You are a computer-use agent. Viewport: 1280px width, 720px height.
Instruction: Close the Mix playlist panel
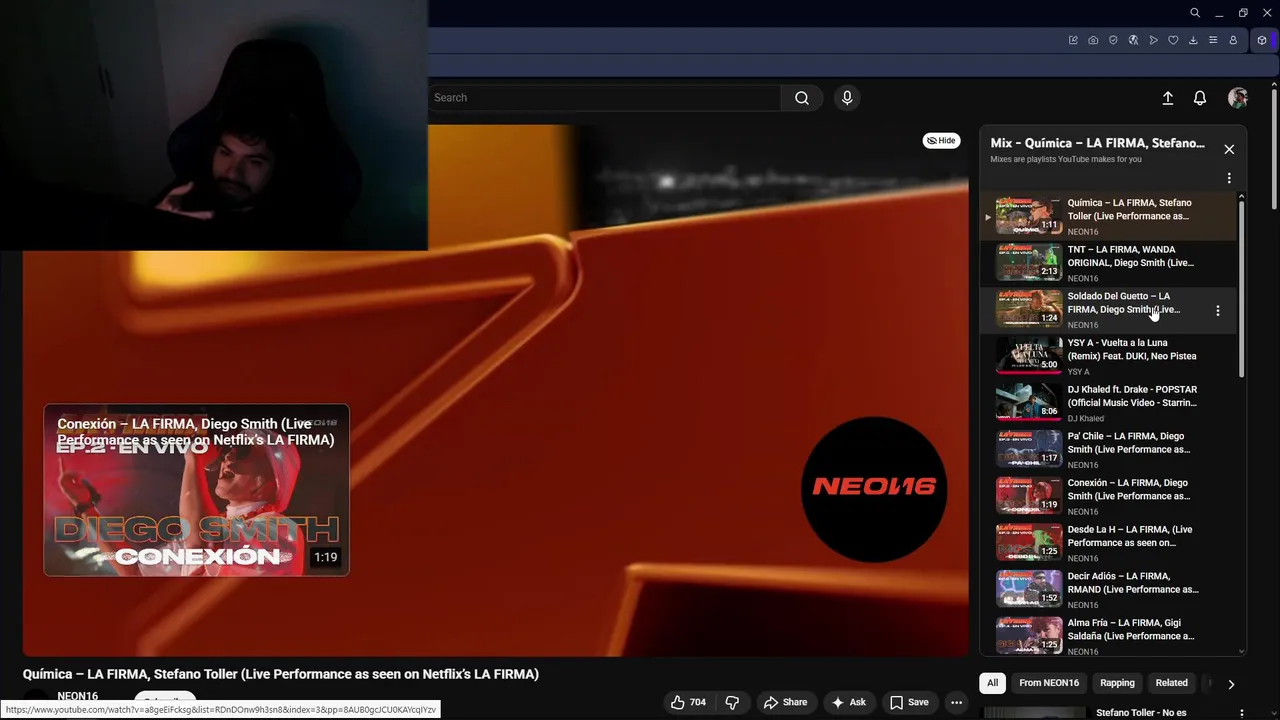pyautogui.click(x=1229, y=149)
